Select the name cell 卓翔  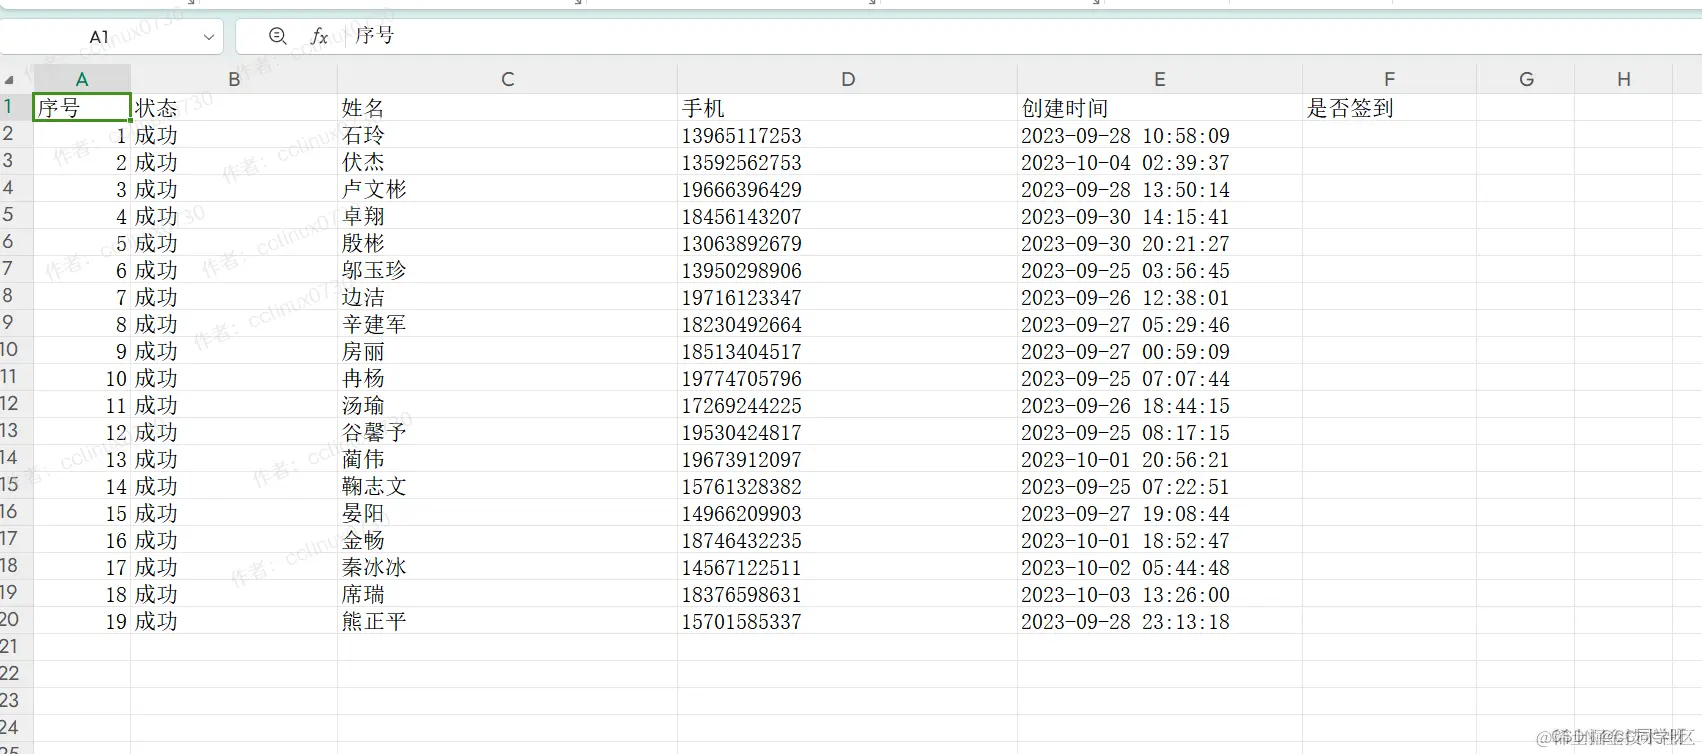[507, 216]
